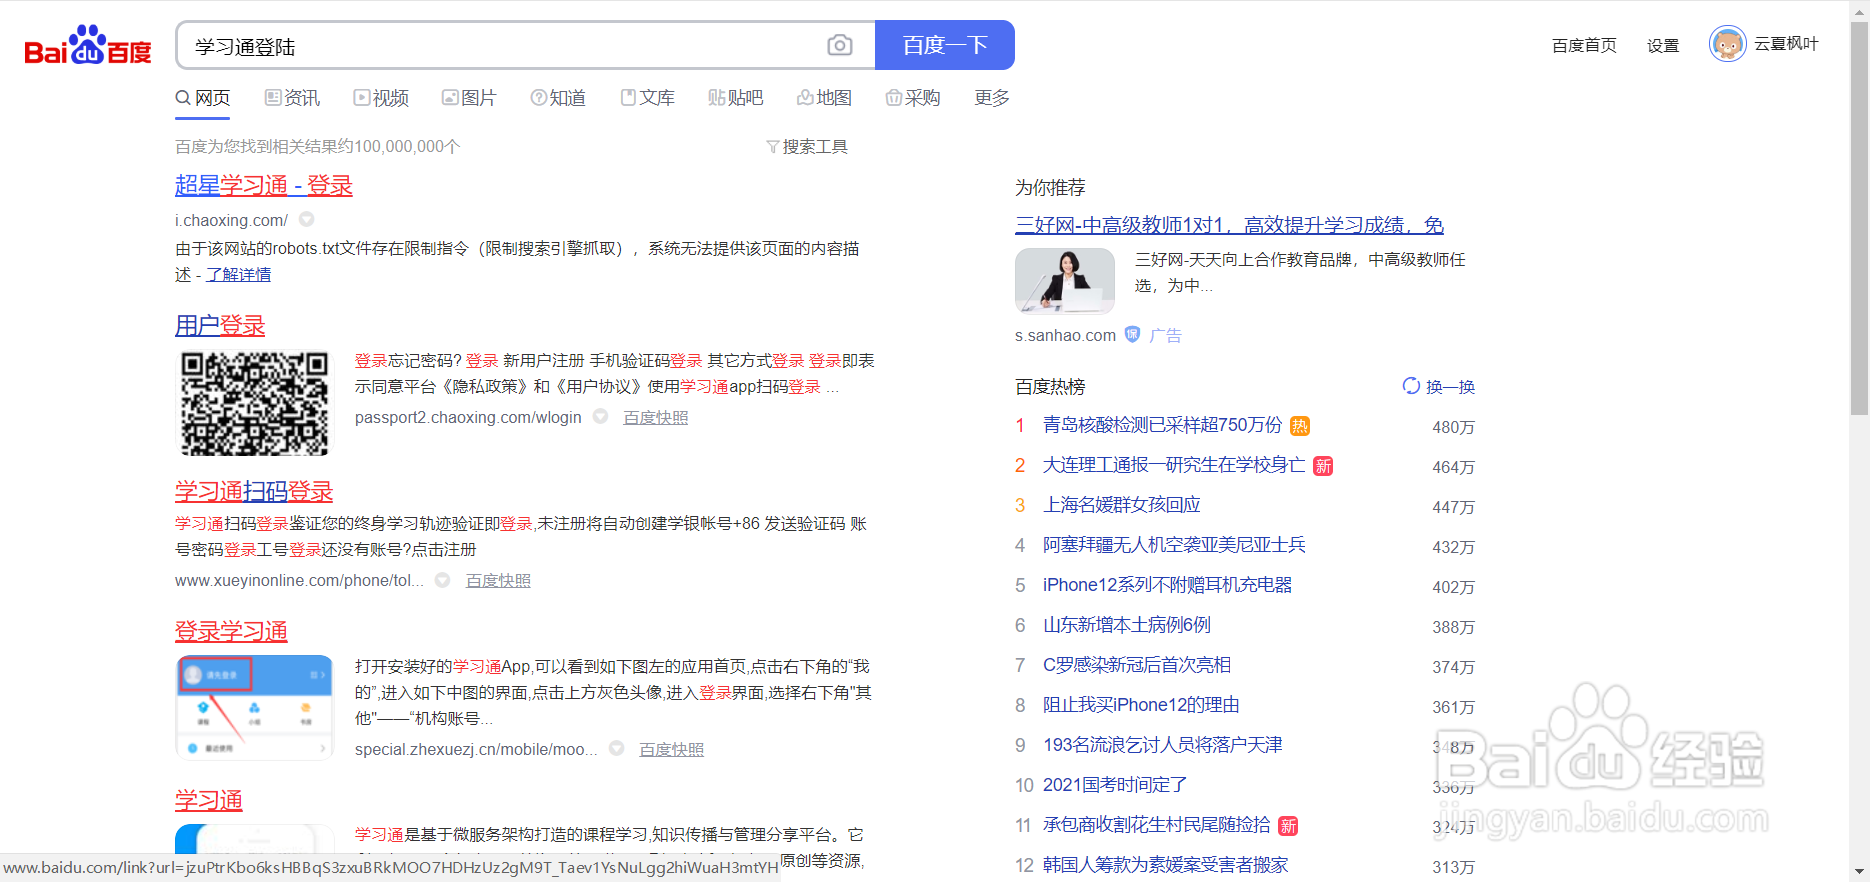
Task: Click the search filter funnel icon
Action: click(772, 147)
